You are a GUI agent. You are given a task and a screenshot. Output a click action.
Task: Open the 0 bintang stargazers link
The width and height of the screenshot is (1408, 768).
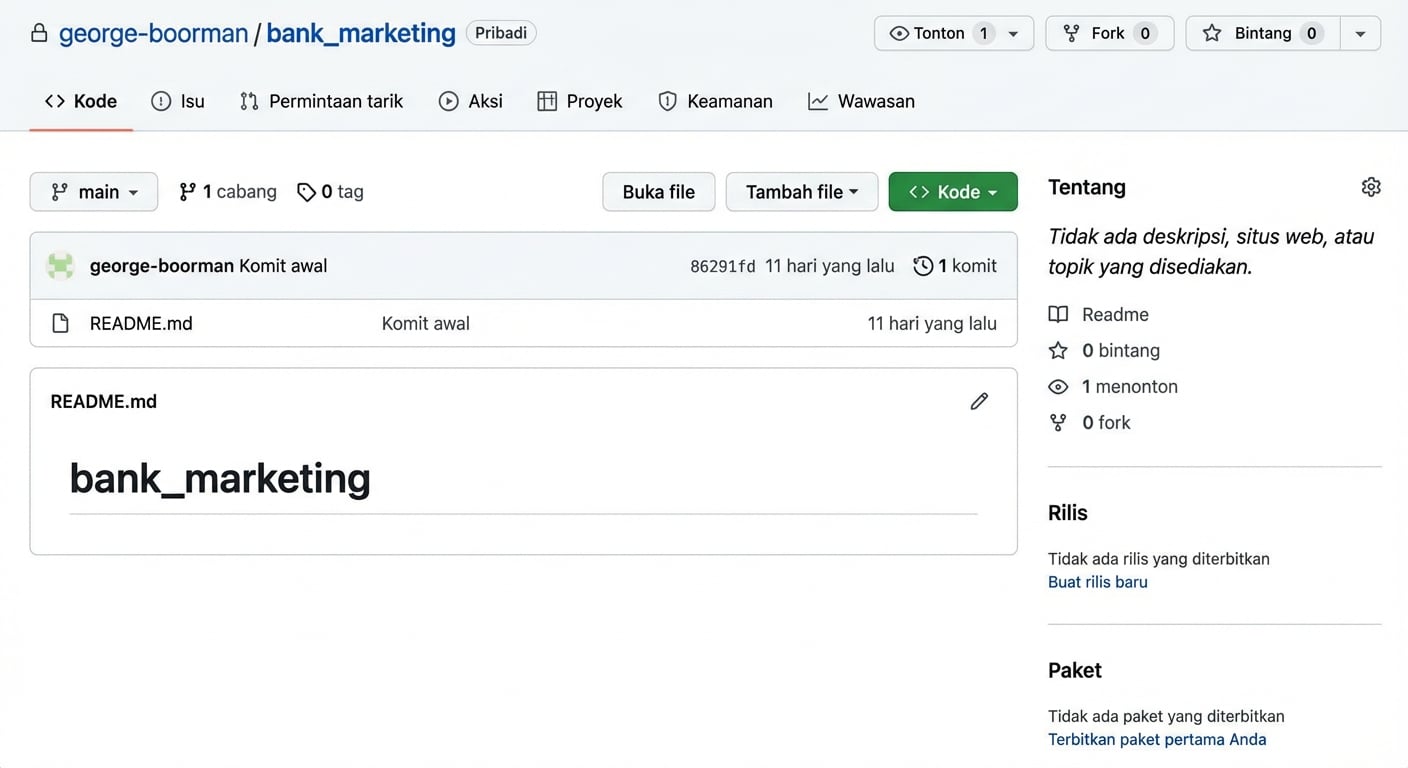point(1104,351)
